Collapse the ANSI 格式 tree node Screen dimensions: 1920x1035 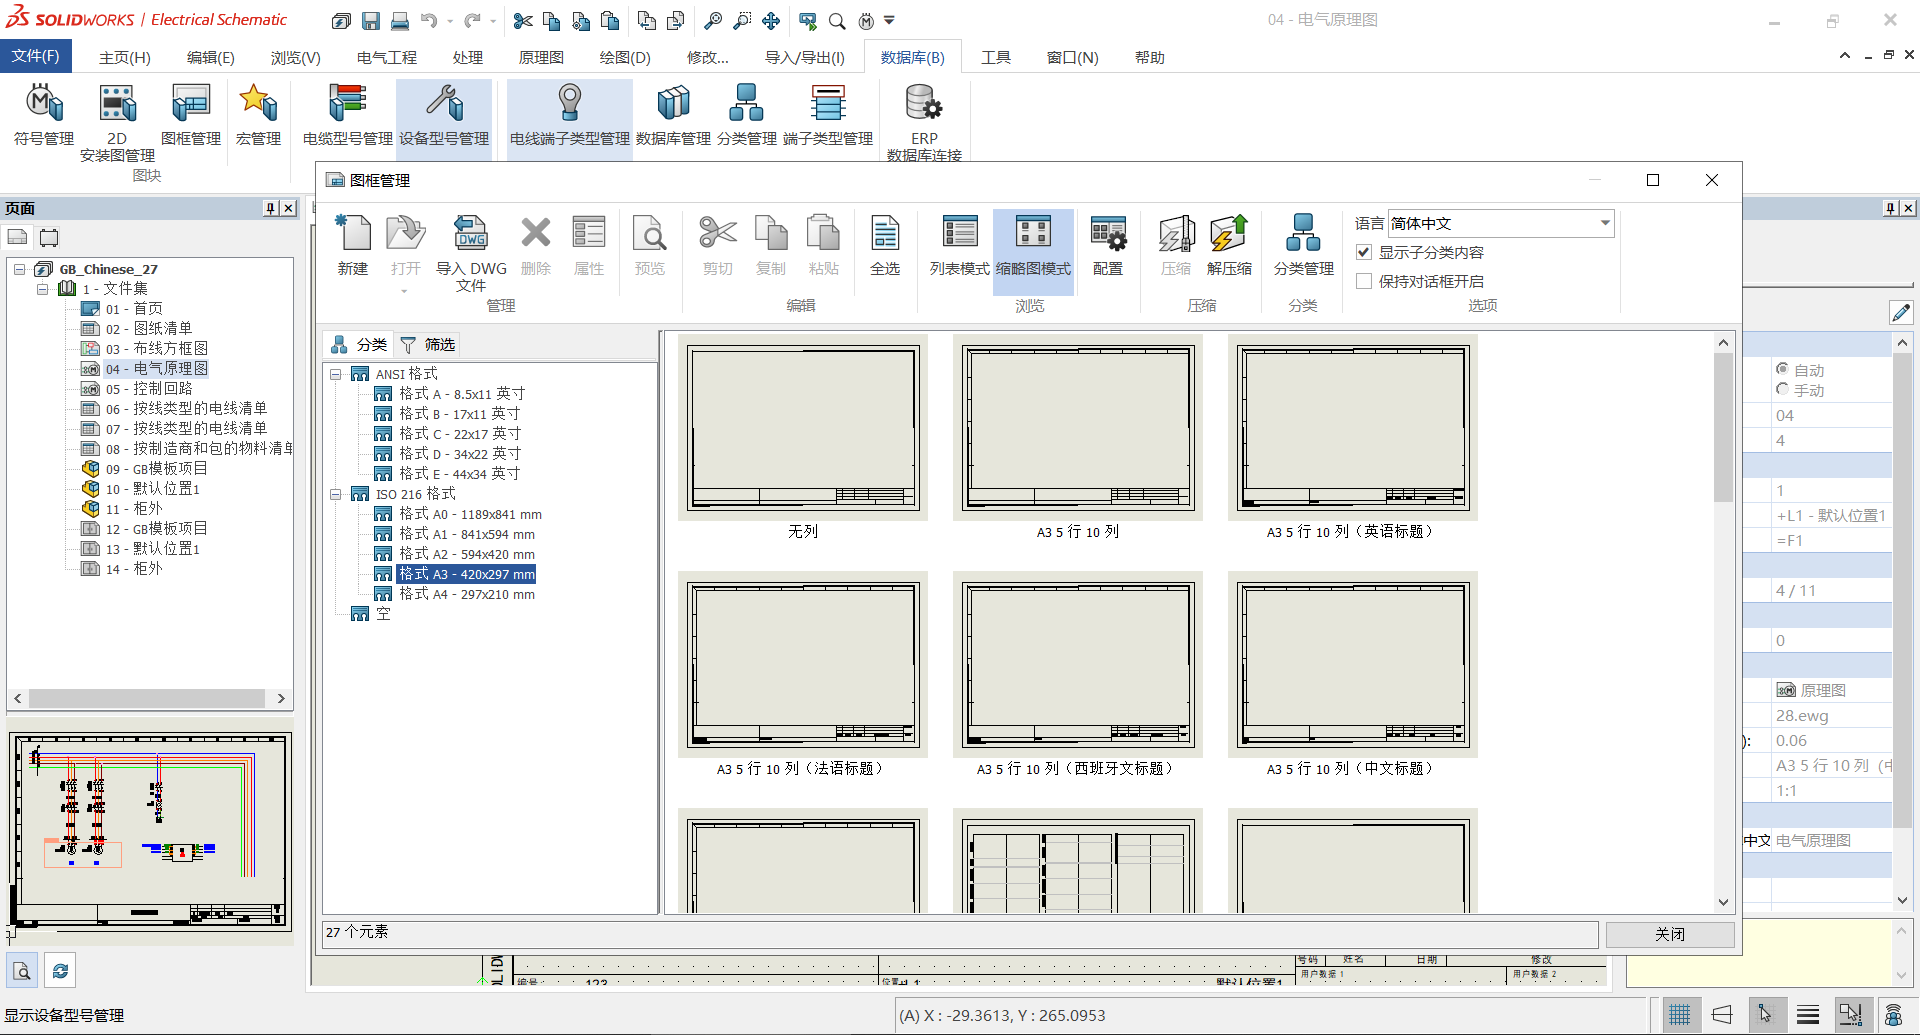click(x=336, y=374)
